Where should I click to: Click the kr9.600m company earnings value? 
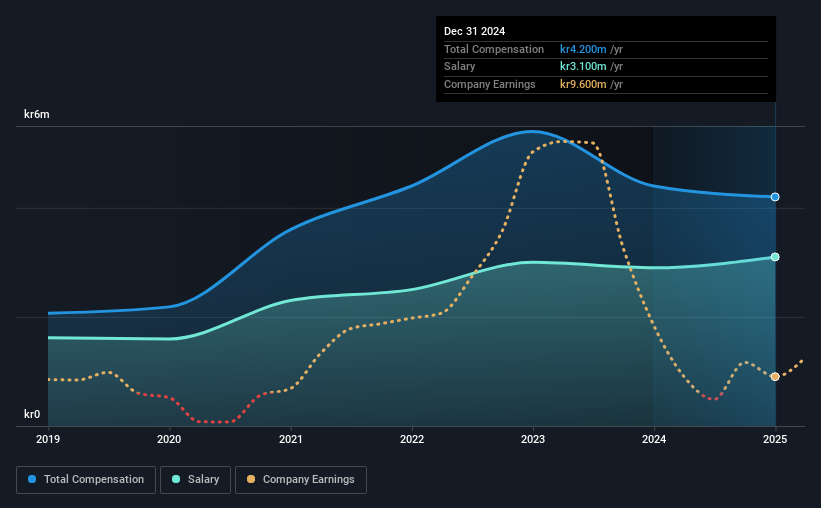583,84
